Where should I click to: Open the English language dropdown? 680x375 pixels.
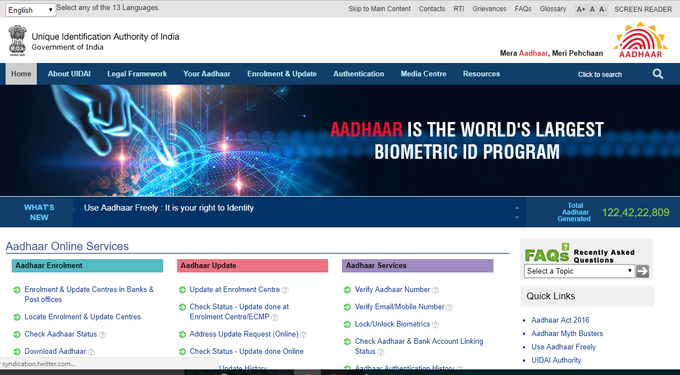[30, 10]
